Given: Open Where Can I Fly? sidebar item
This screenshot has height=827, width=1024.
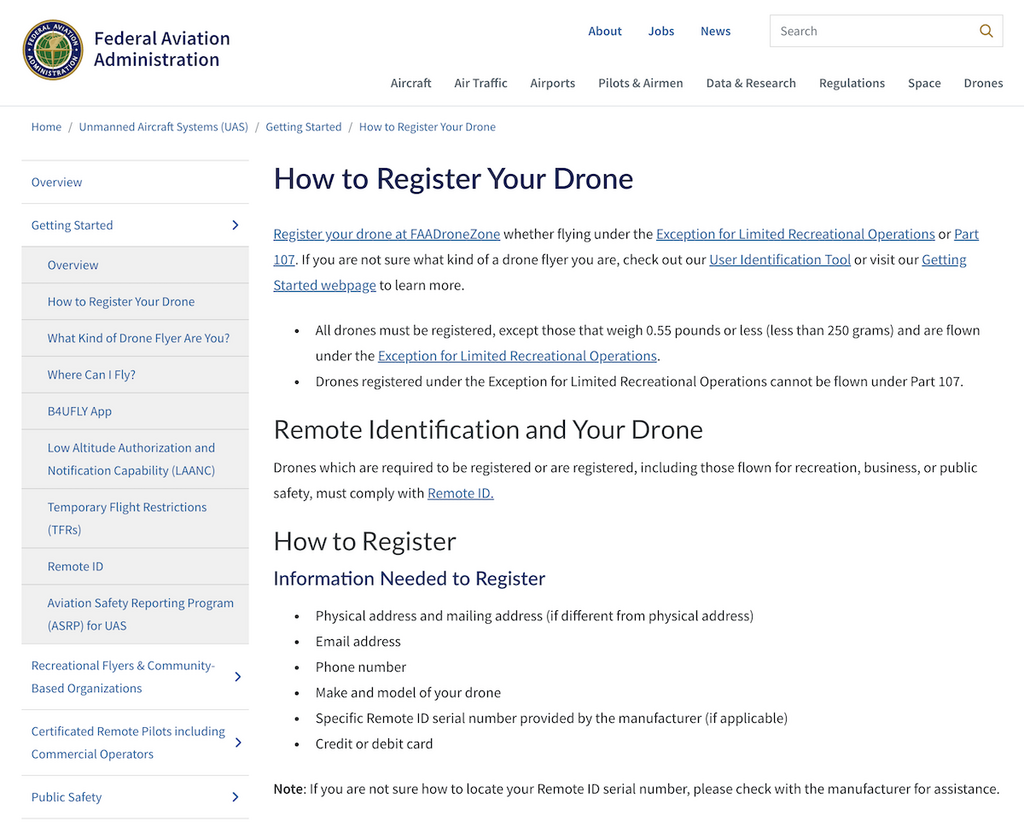Looking at the screenshot, I should click(x=91, y=375).
